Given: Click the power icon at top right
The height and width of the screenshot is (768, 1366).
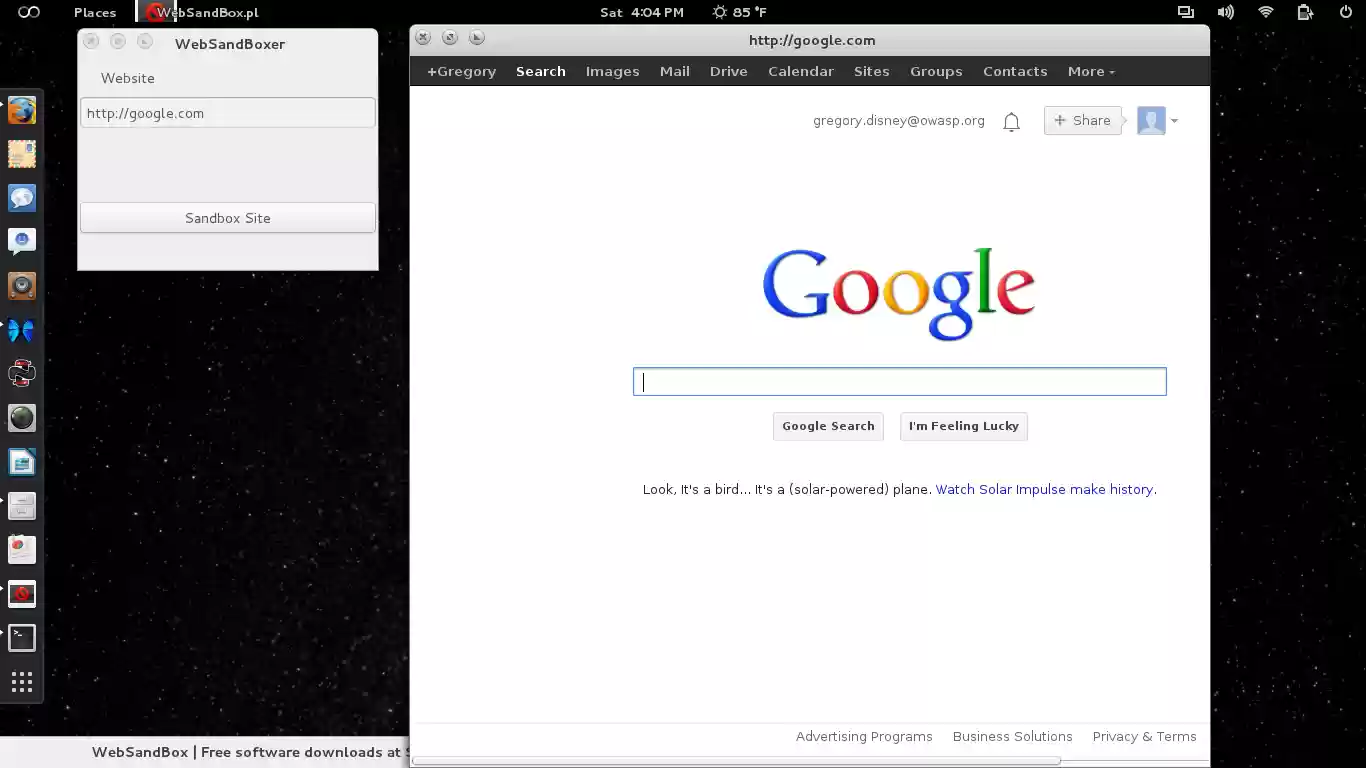Looking at the screenshot, I should (x=1345, y=12).
